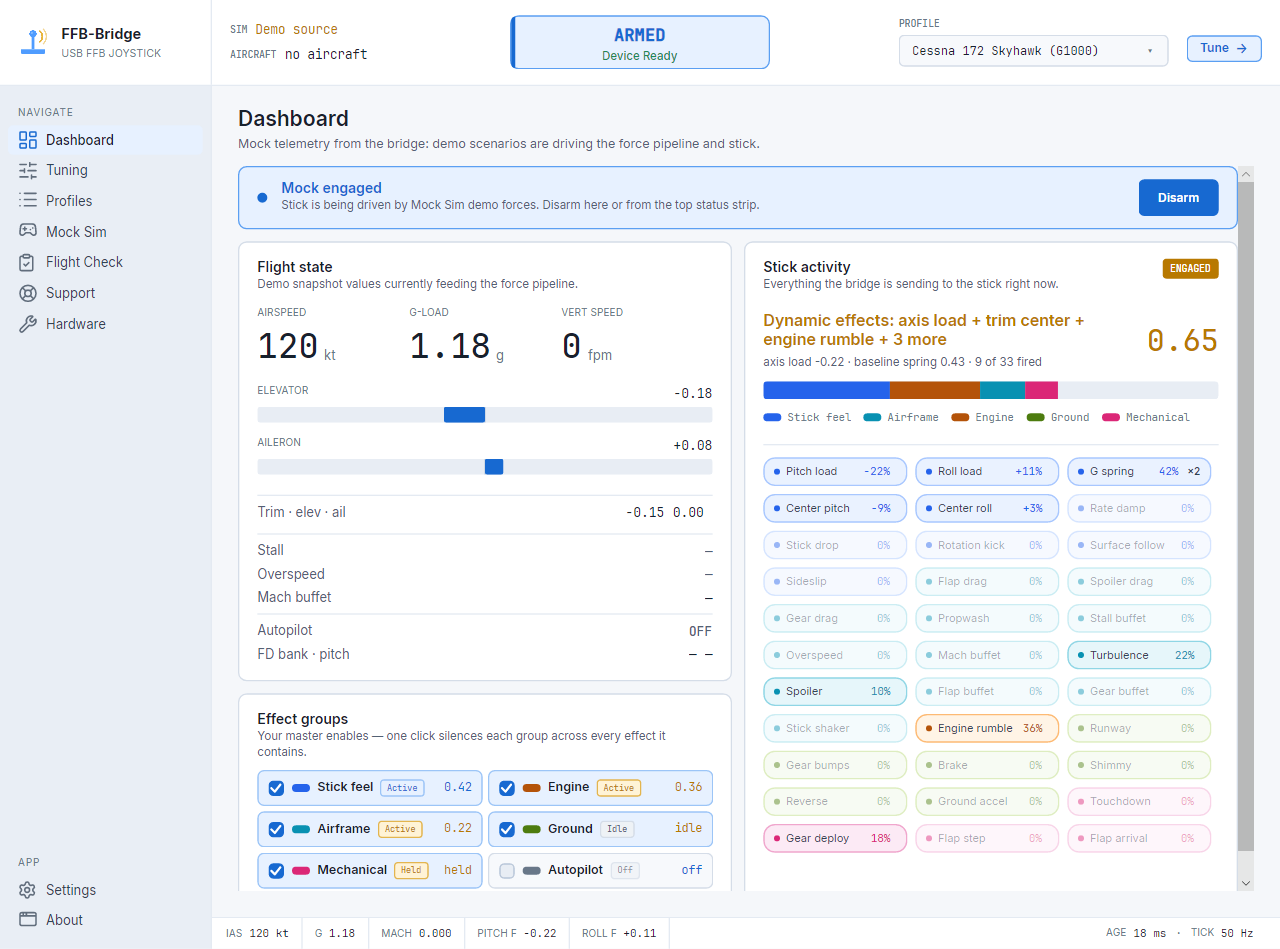
Task: Open Mock Sim via its gamepad icon
Action: (28, 231)
